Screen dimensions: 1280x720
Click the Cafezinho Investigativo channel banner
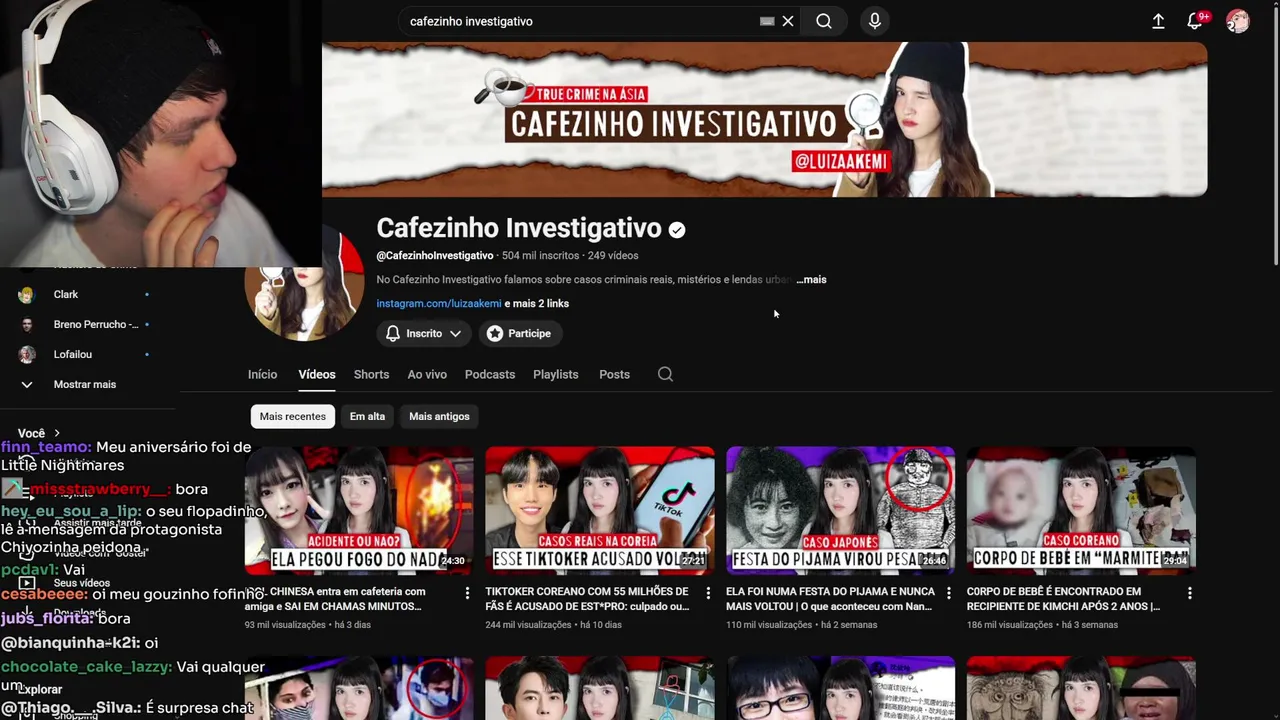coord(765,120)
